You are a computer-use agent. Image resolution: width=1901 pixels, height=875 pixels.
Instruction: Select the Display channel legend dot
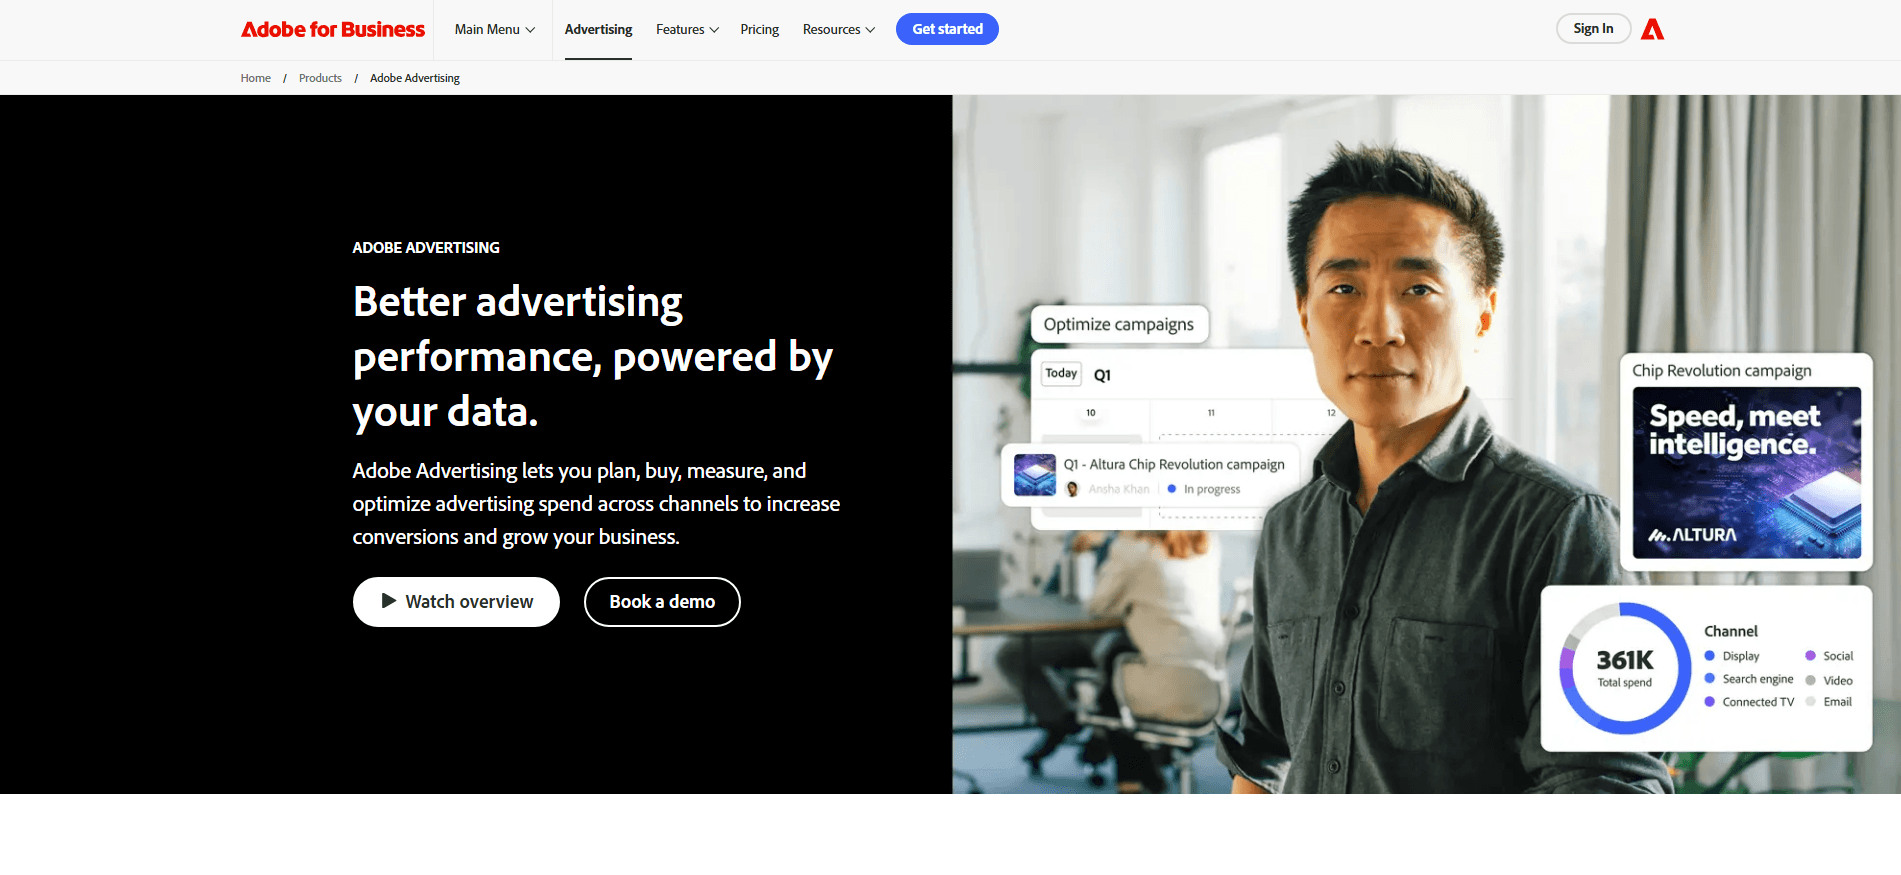(x=1709, y=656)
